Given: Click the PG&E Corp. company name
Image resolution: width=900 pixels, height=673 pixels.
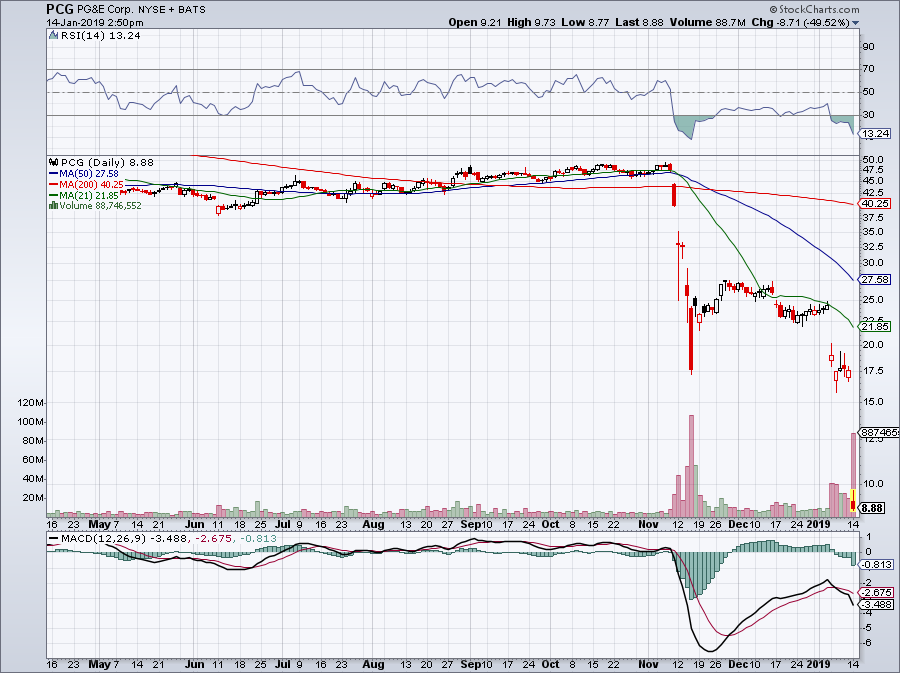Looking at the screenshot, I should pyautogui.click(x=105, y=10).
